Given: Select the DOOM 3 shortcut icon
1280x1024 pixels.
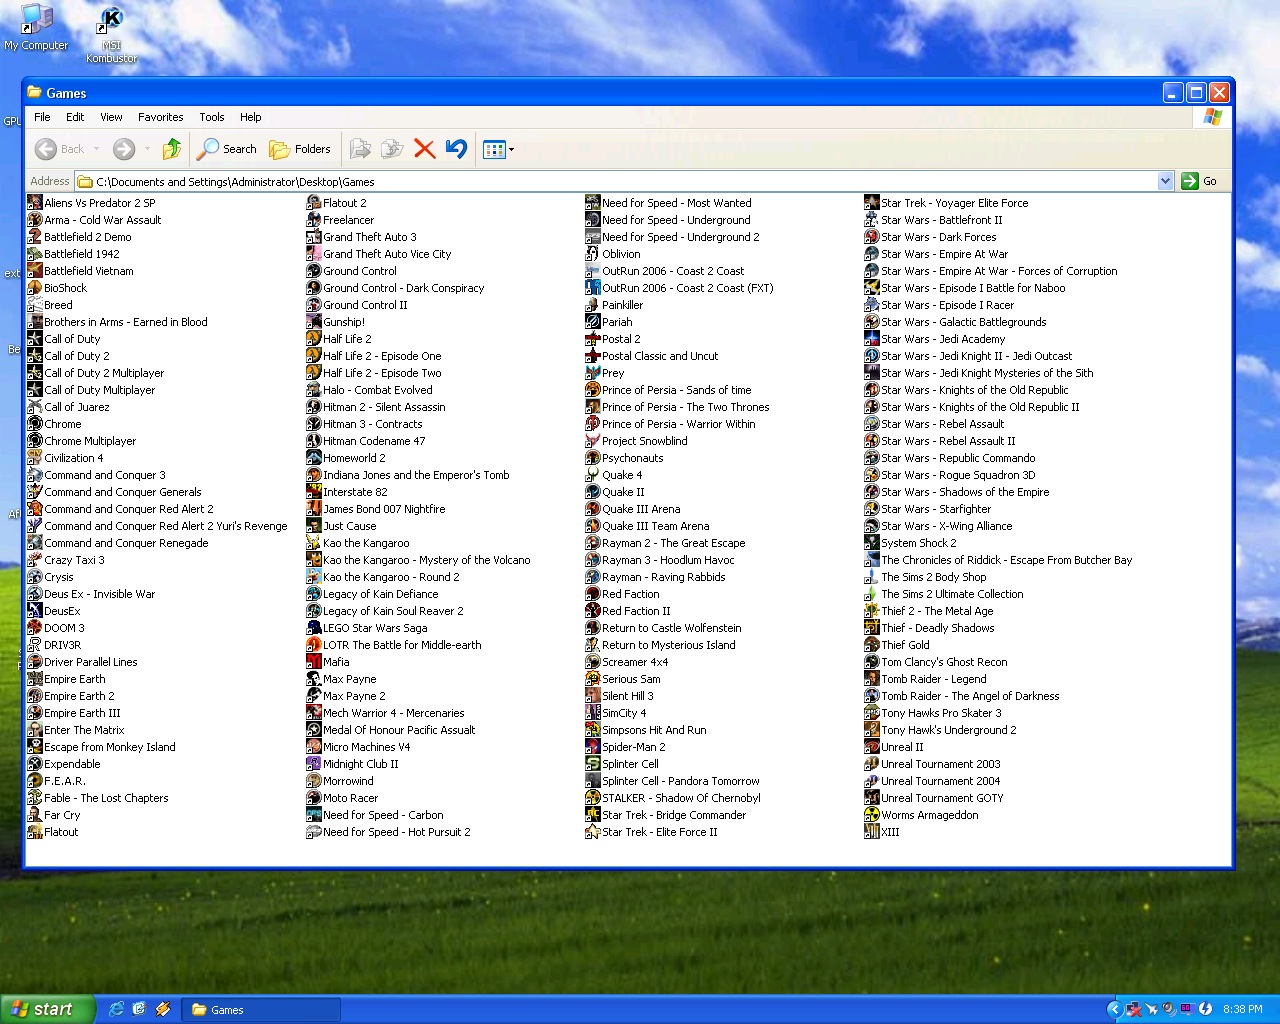Looking at the screenshot, I should (x=35, y=628).
